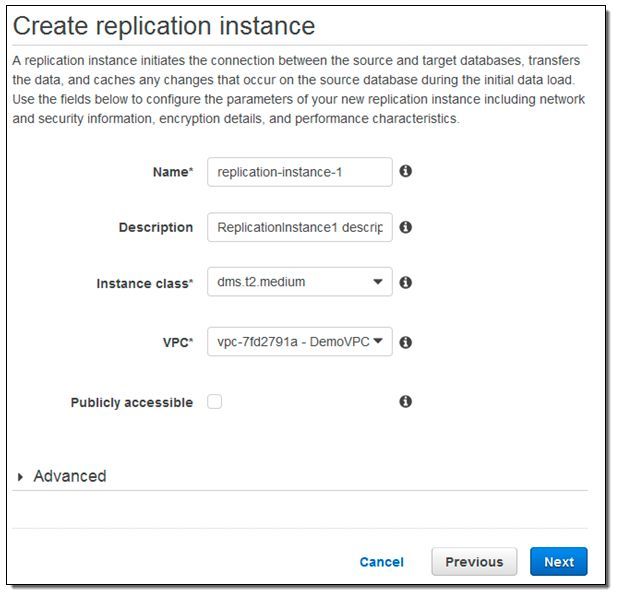Viewport: 617px width, 592px height.
Task: Click the "Create replication instance" heading
Action: (165, 25)
